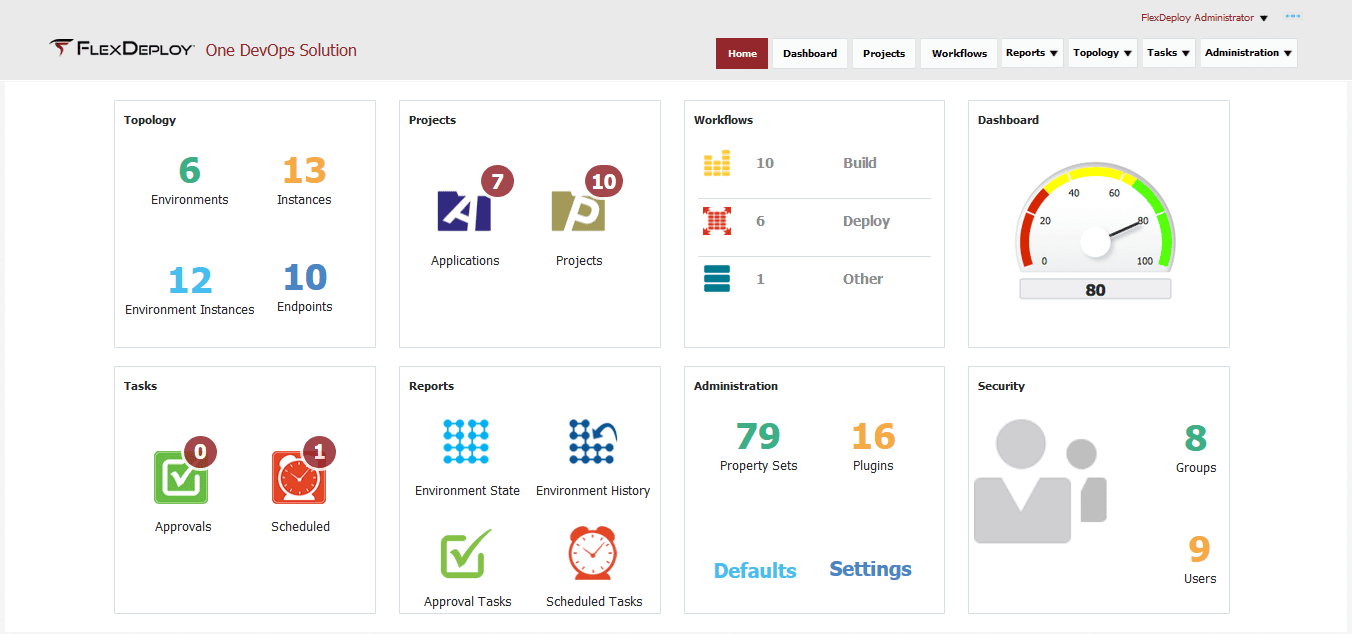Click the Other count 1

(x=760, y=279)
